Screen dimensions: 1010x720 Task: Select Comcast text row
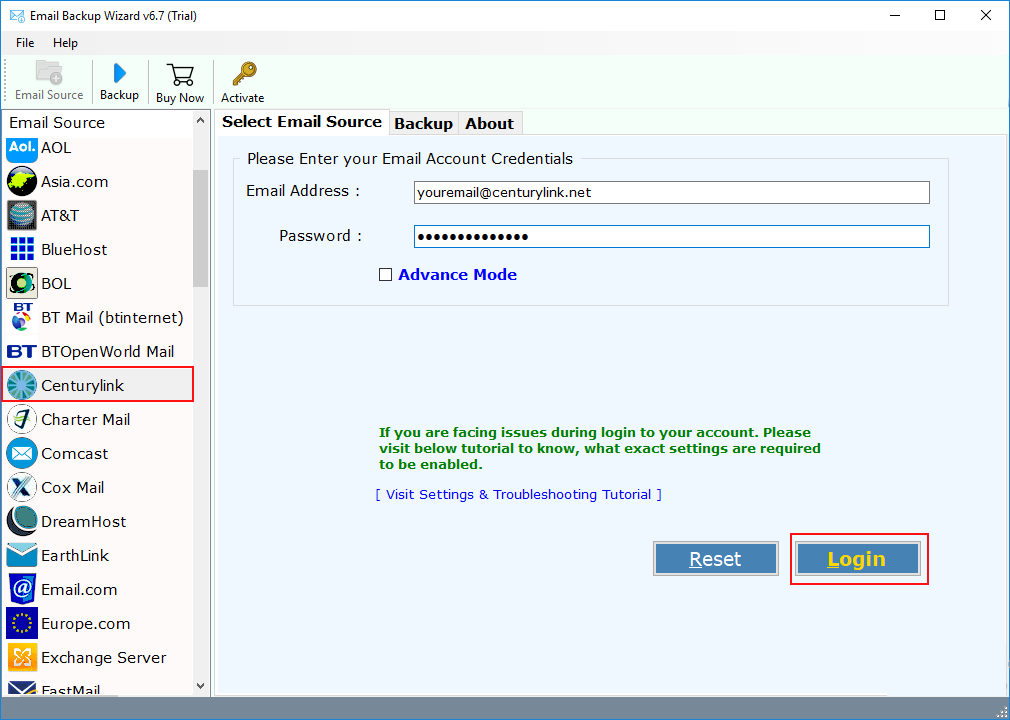[75, 453]
